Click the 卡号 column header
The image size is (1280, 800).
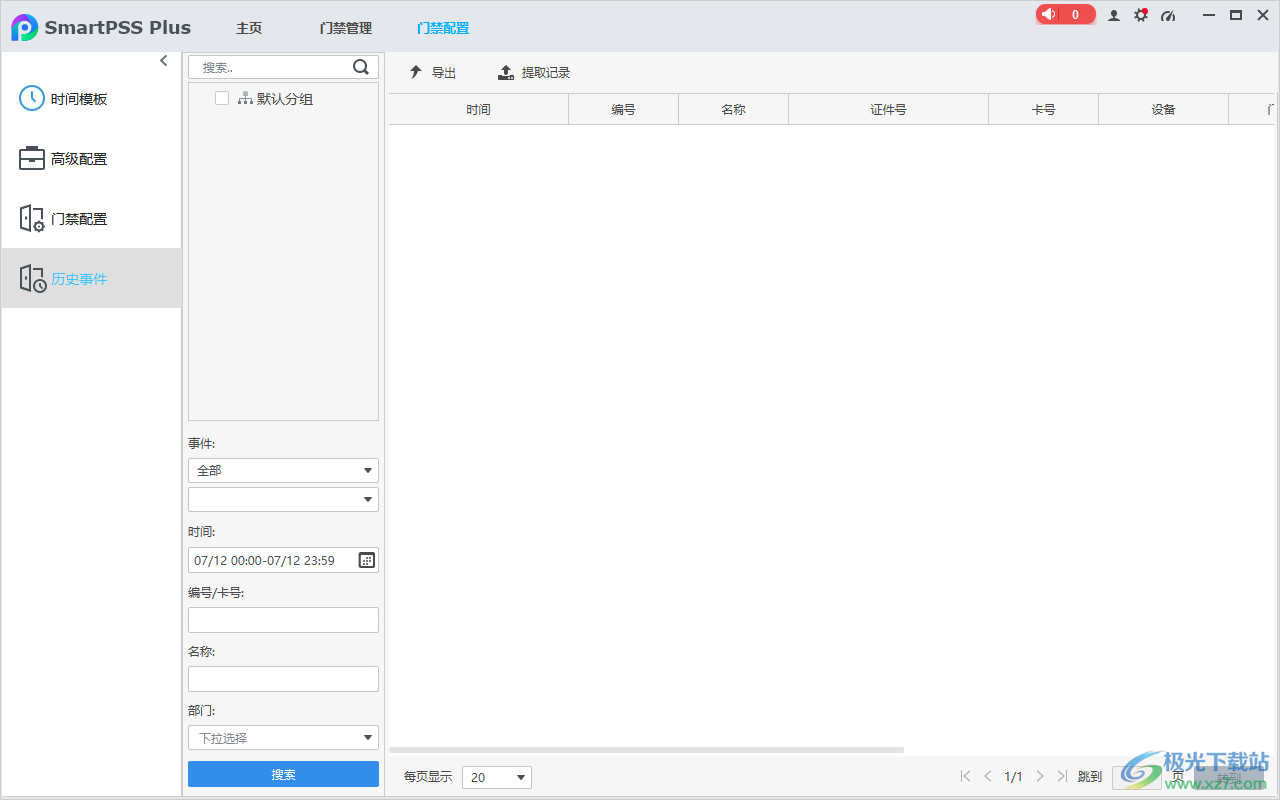tap(1043, 109)
